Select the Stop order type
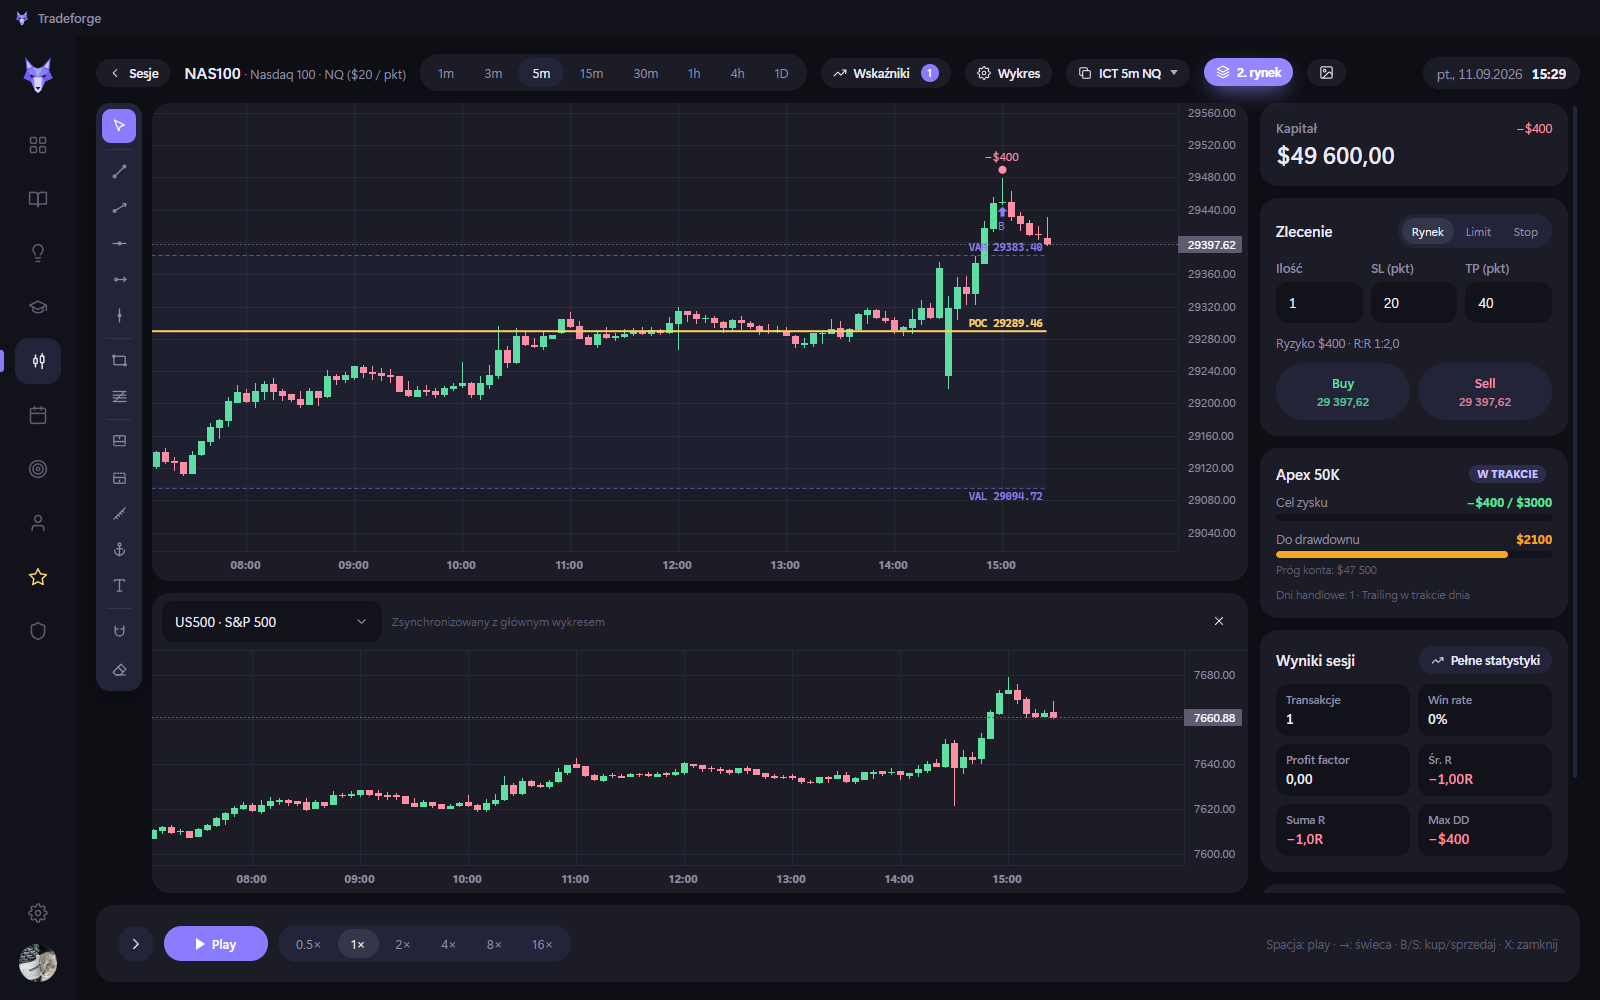Image resolution: width=1600 pixels, height=1000 pixels. click(x=1525, y=232)
